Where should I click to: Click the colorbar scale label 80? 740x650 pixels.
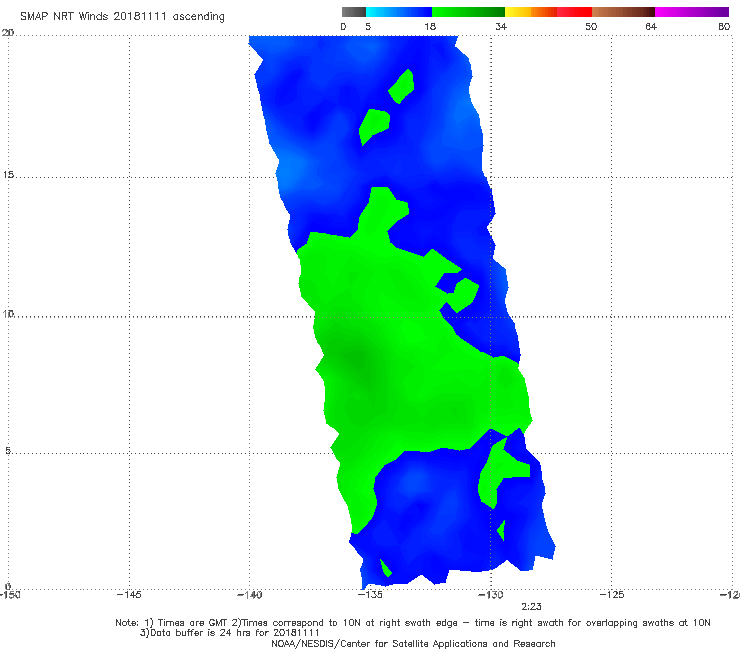724,27
